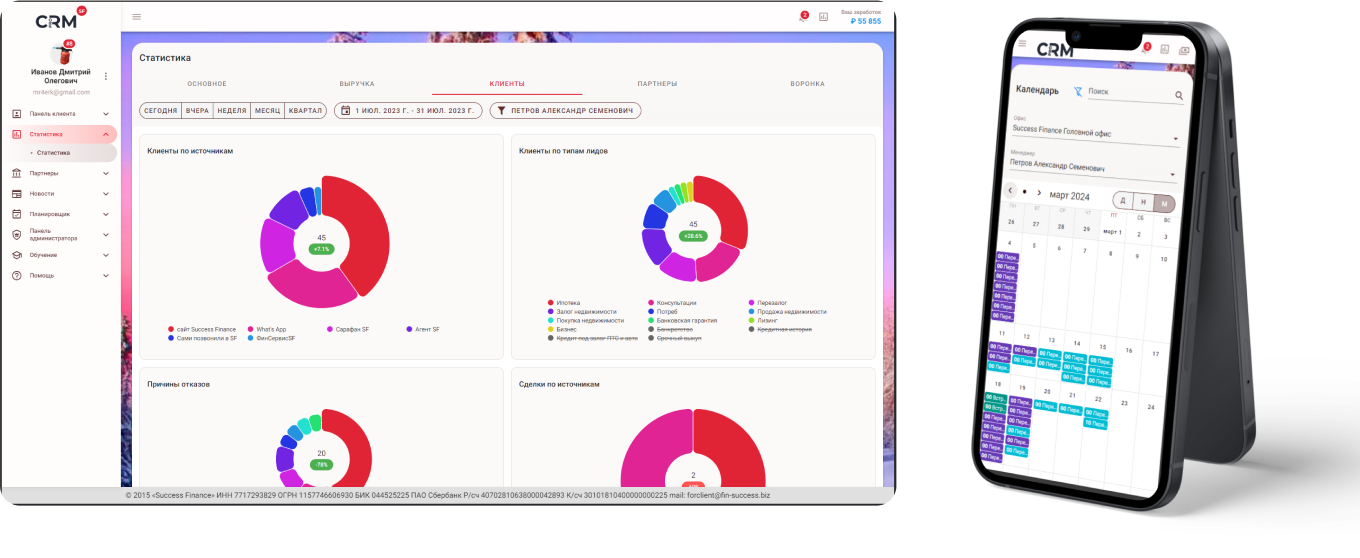Click the calendar icon in the date range button

click(346, 111)
